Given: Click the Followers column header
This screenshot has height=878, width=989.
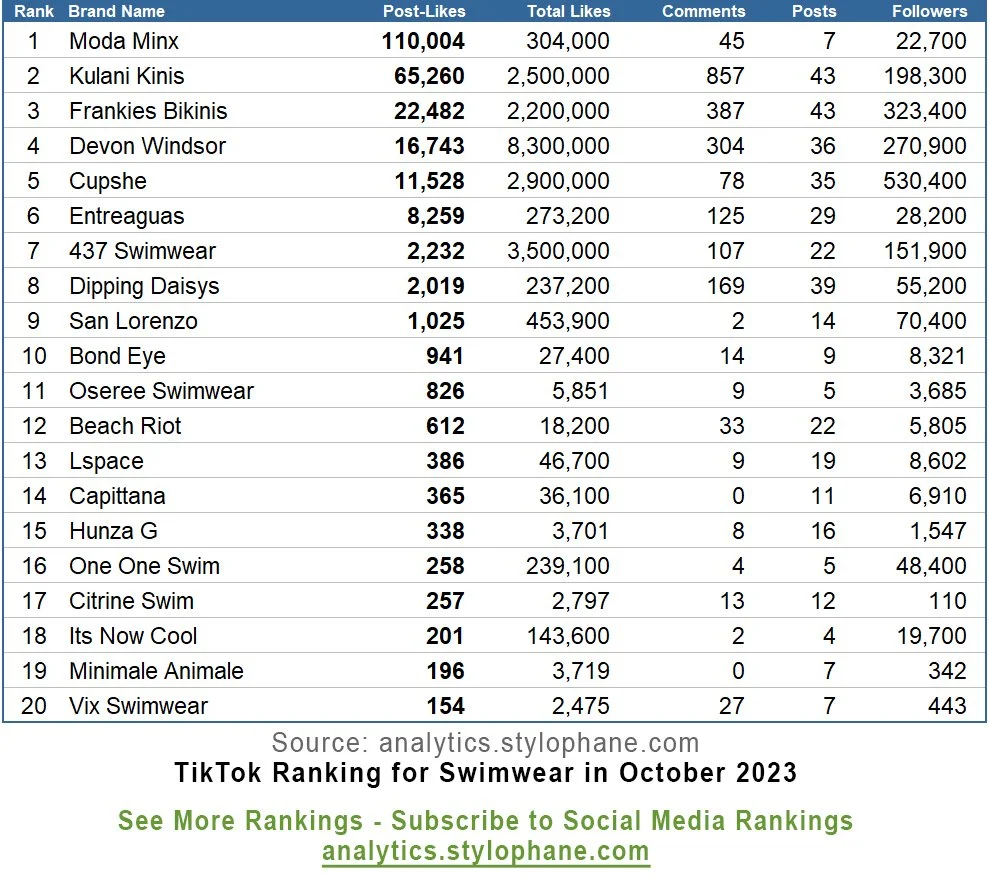Looking at the screenshot, I should pyautogui.click(x=929, y=11).
